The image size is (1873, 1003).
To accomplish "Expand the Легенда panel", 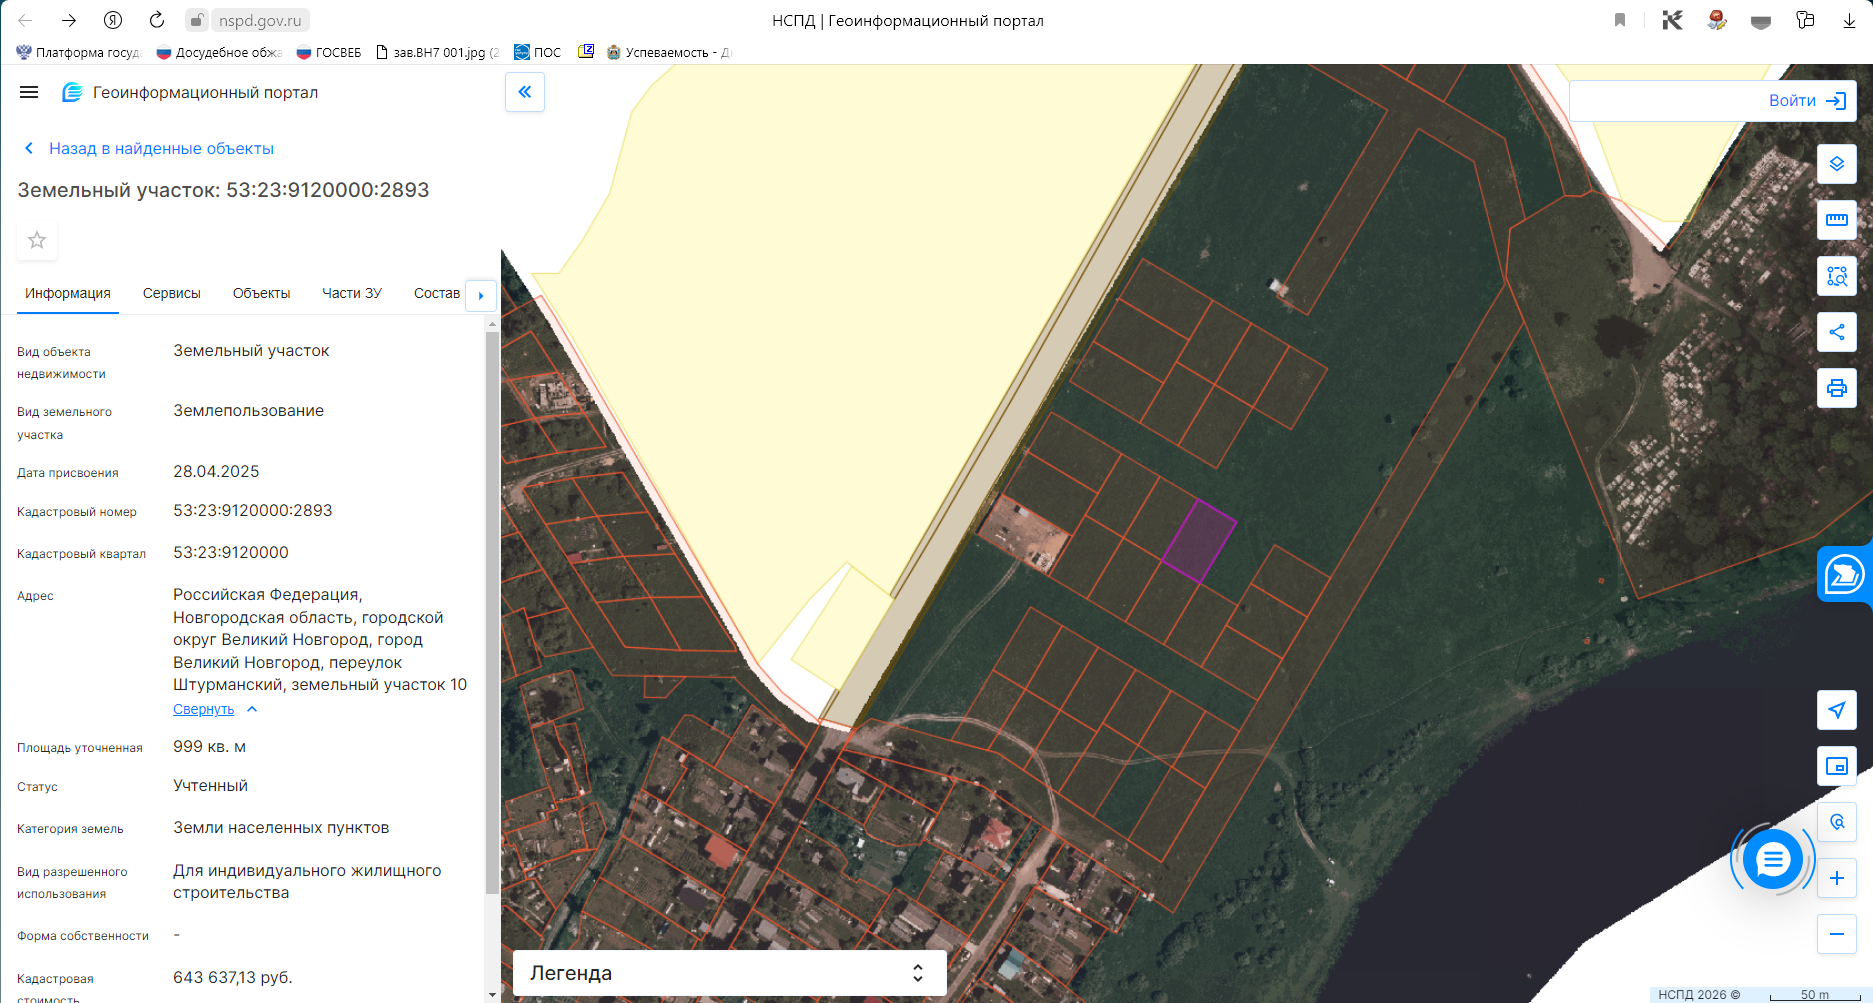I will click(x=729, y=973).
